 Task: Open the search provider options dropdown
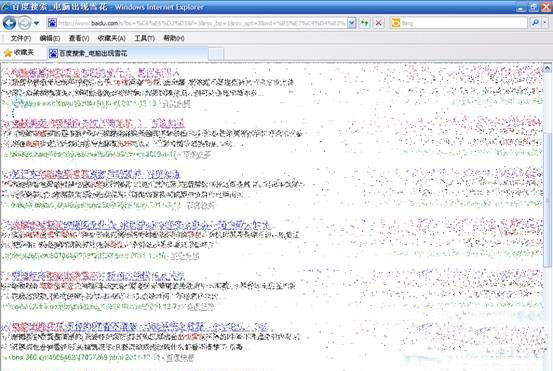[545, 23]
